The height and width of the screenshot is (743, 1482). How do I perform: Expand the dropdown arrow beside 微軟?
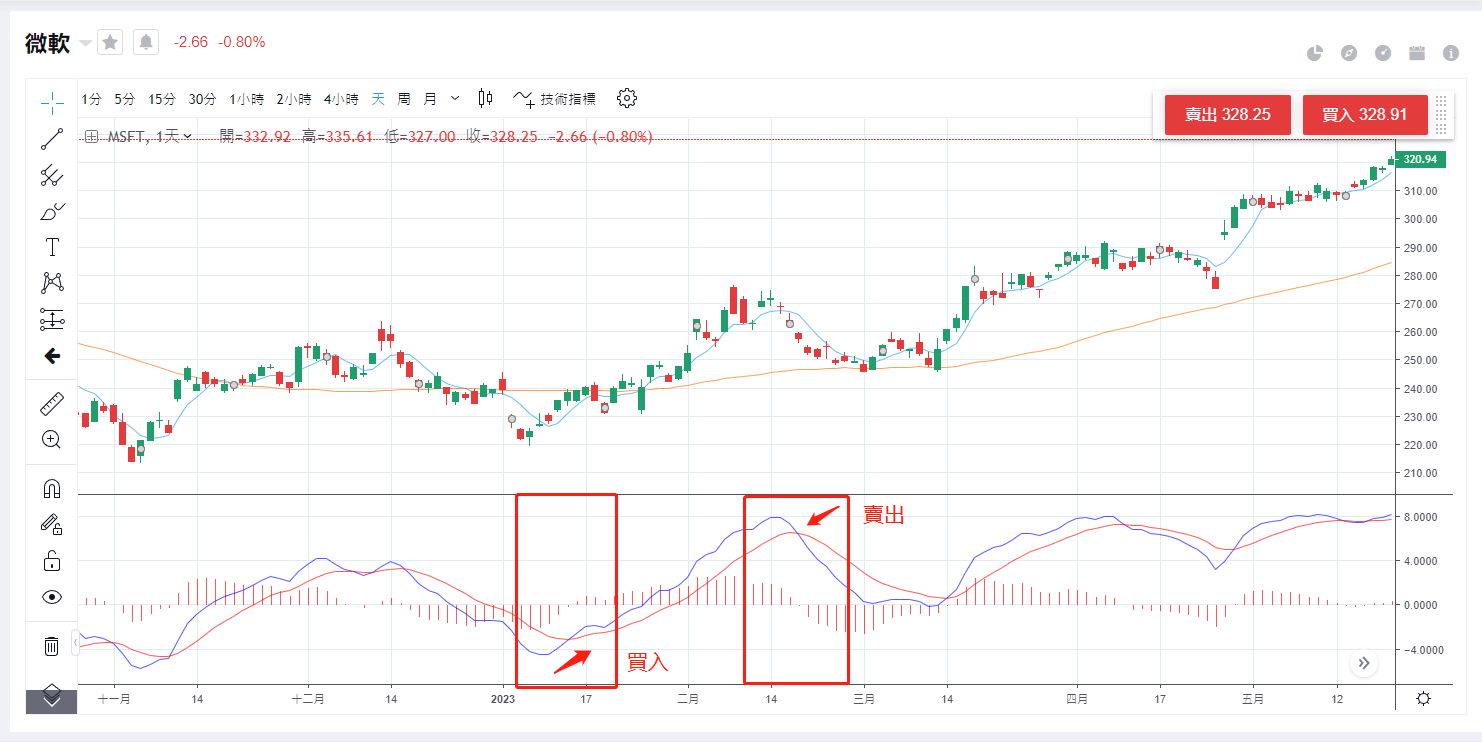(x=85, y=43)
